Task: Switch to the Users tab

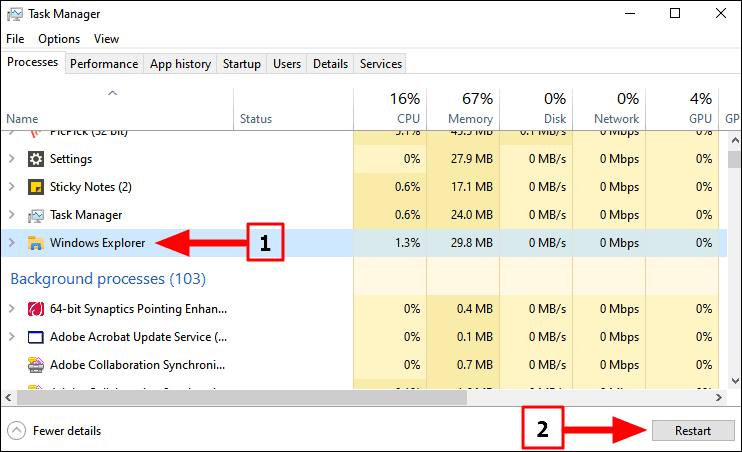Action: (287, 64)
